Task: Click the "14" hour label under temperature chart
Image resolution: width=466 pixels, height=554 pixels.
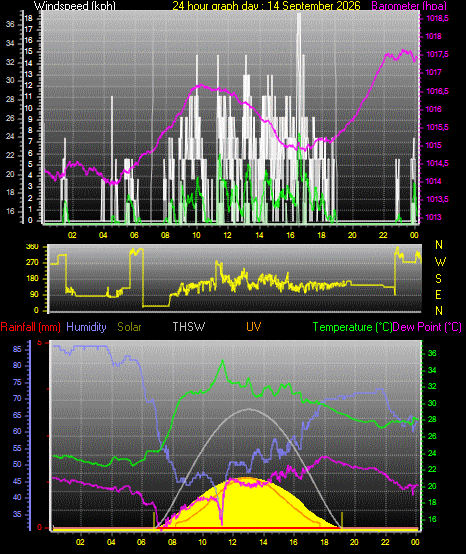Action: [263, 542]
